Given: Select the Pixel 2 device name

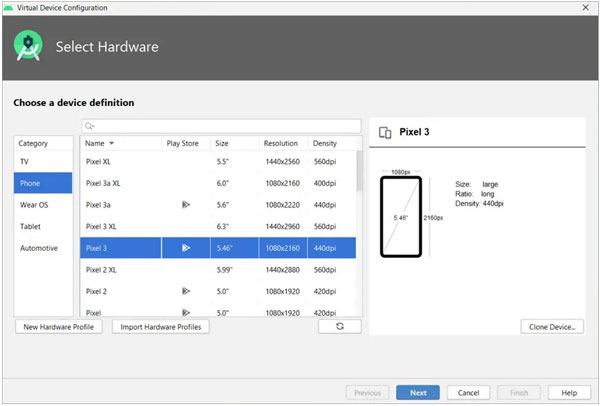Looking at the screenshot, I should (x=96, y=291).
